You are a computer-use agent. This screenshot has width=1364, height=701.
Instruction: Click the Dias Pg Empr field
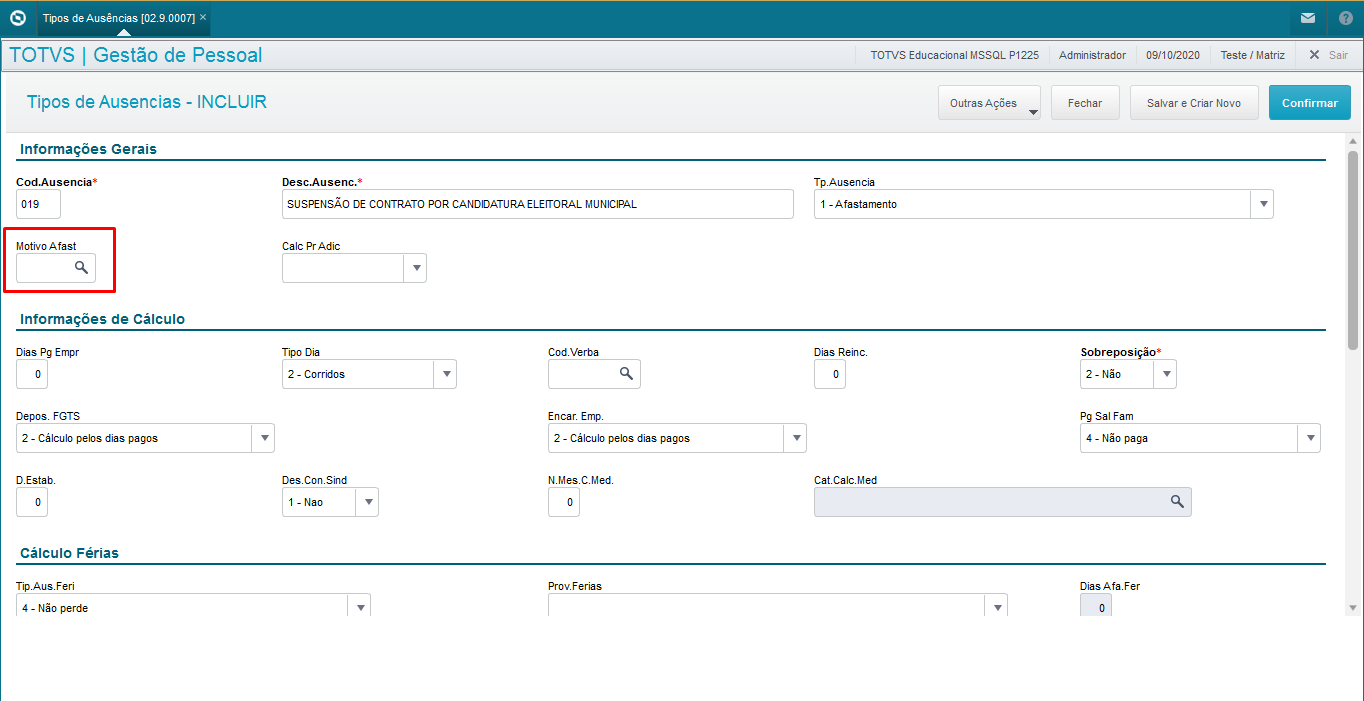(32, 374)
